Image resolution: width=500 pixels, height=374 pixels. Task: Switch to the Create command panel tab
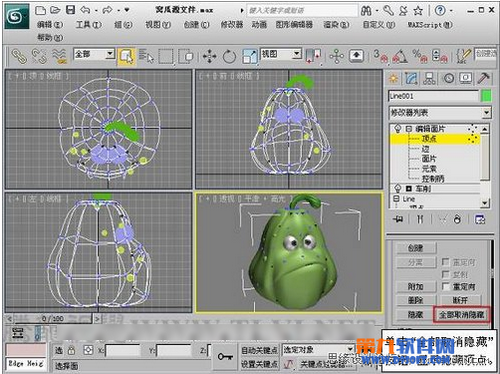tap(393, 78)
